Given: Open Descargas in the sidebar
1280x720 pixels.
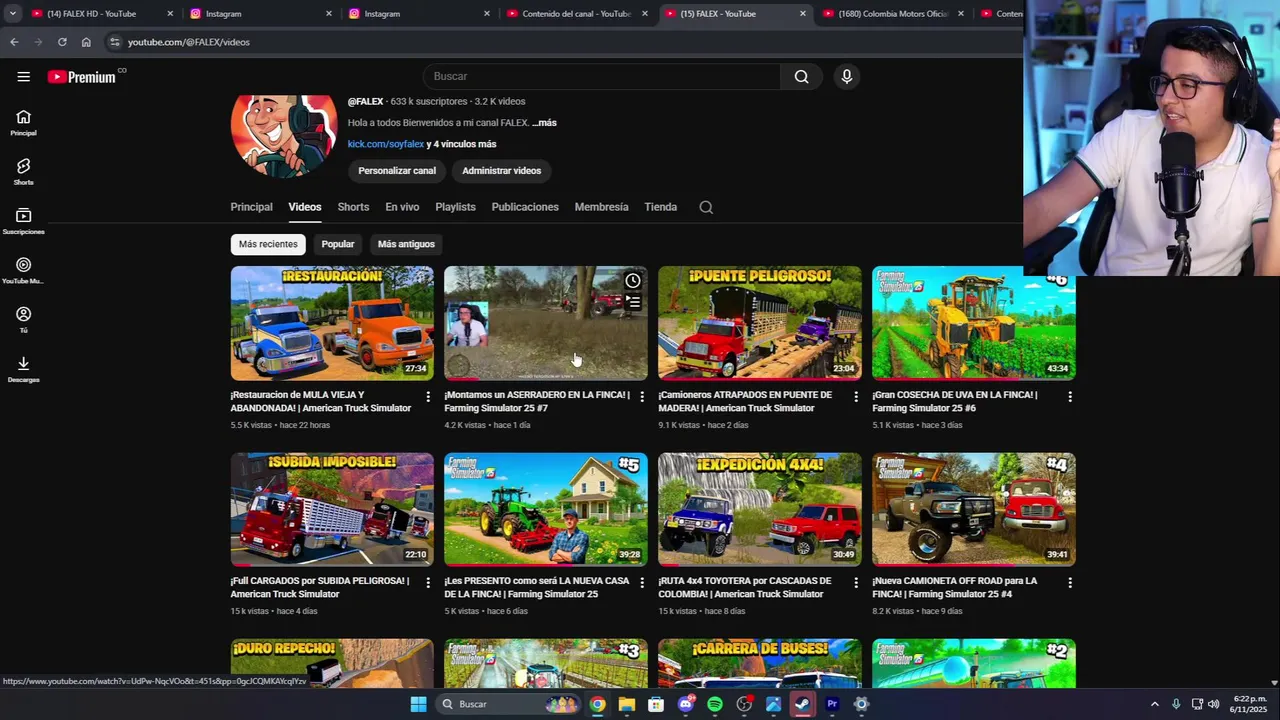Looking at the screenshot, I should tap(23, 369).
